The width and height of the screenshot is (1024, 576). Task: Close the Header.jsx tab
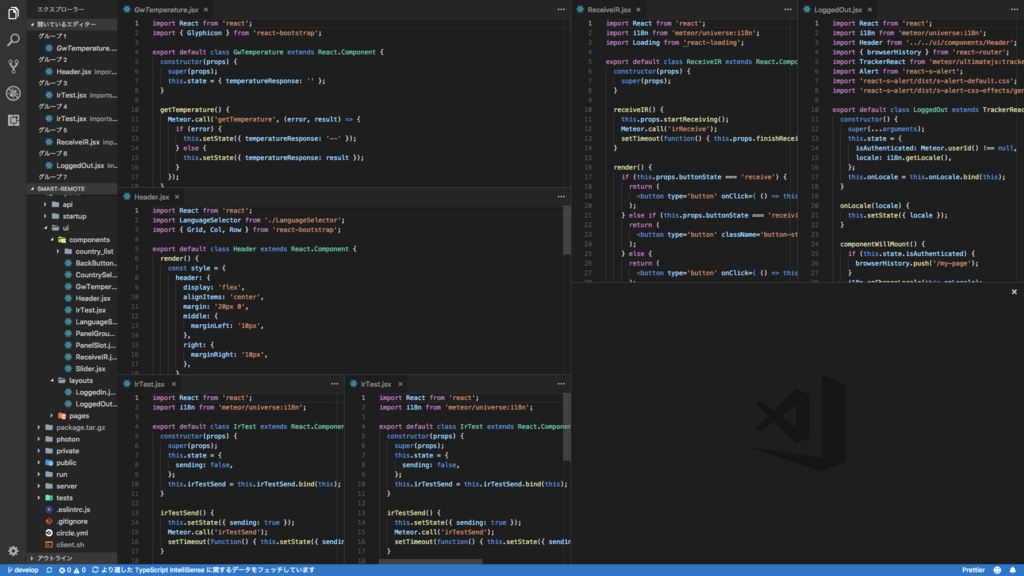point(177,197)
